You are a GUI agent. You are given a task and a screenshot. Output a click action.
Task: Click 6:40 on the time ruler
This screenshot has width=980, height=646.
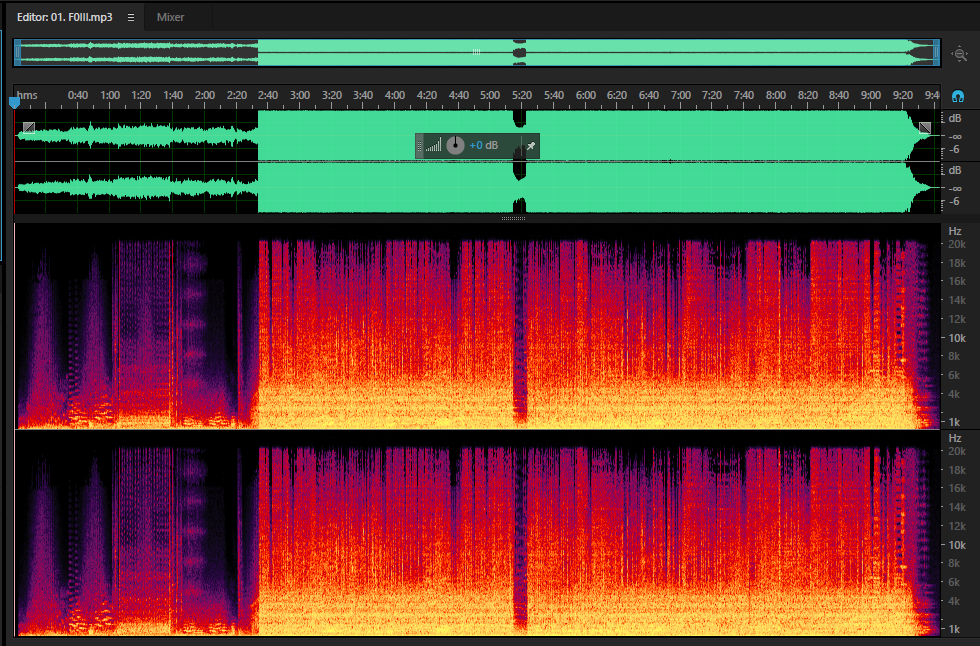649,95
